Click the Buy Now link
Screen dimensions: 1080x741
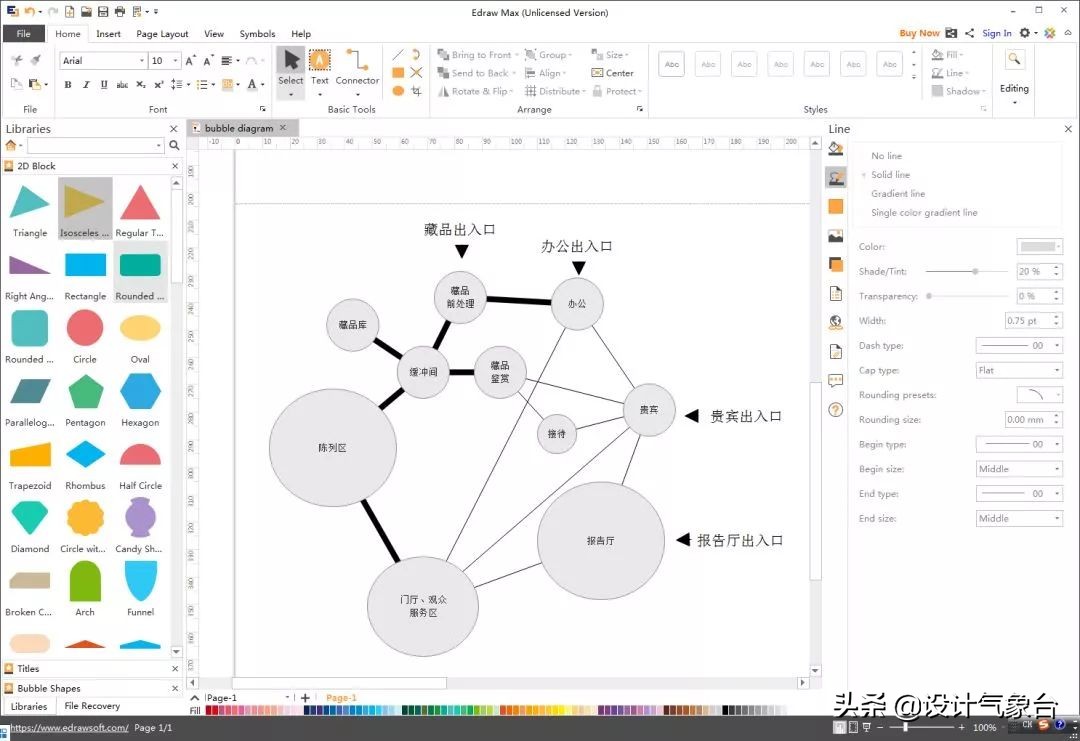pyautogui.click(x=918, y=32)
